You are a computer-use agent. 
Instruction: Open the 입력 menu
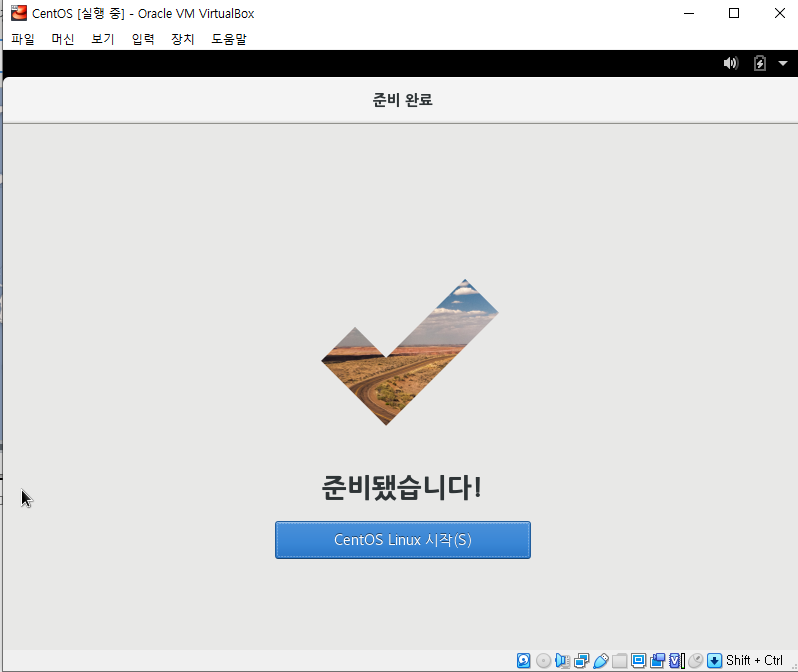point(143,39)
